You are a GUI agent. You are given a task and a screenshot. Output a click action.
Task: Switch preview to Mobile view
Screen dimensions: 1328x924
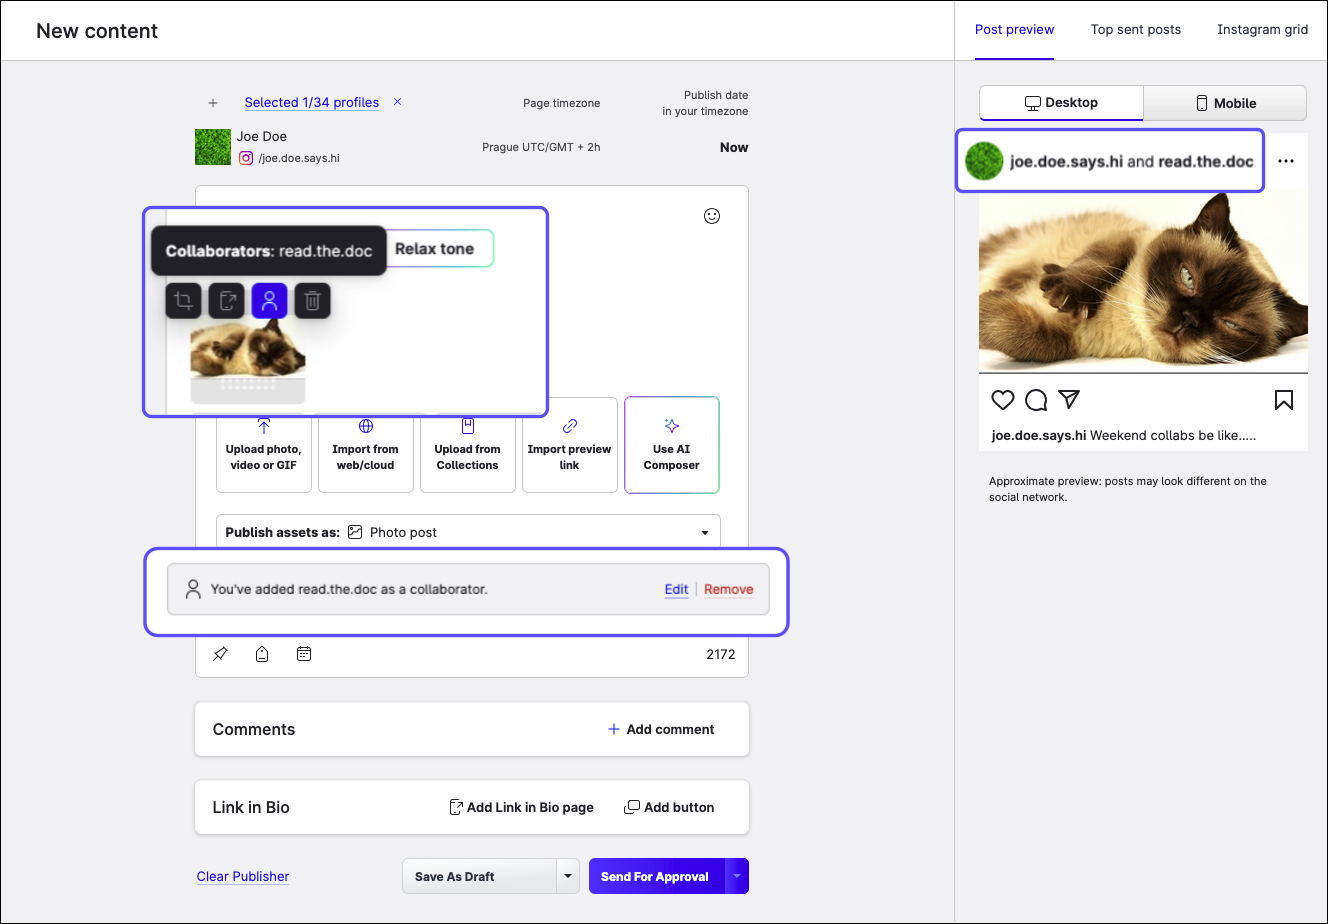point(1225,103)
